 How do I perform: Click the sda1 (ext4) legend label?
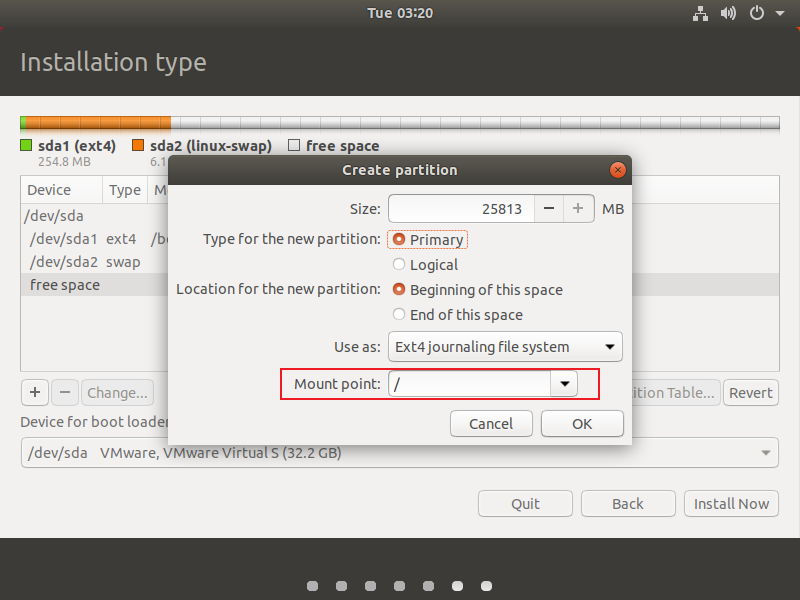[x=77, y=146]
